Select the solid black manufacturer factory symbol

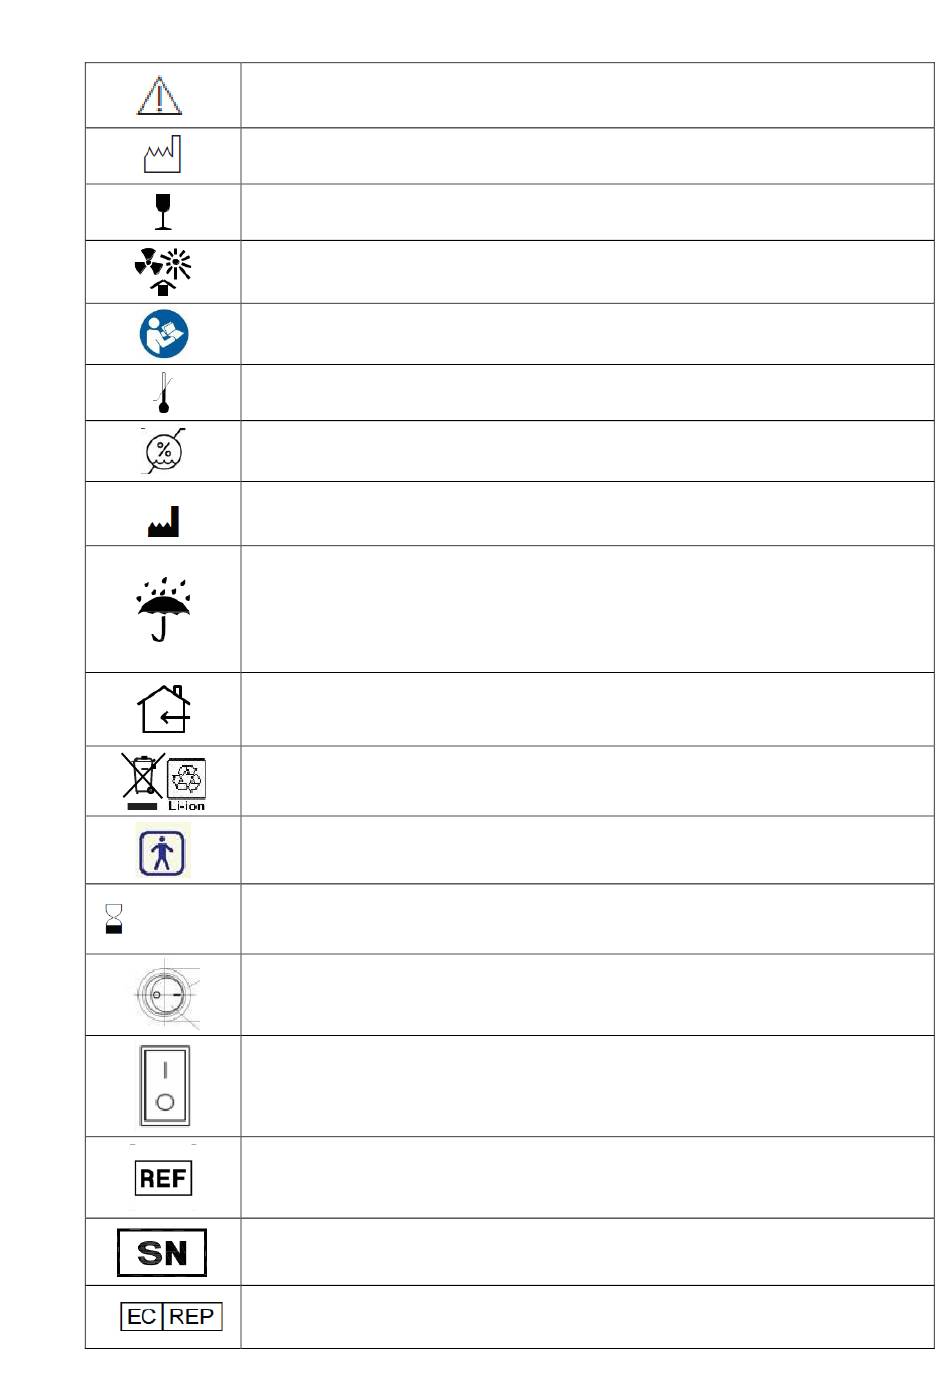(163, 522)
